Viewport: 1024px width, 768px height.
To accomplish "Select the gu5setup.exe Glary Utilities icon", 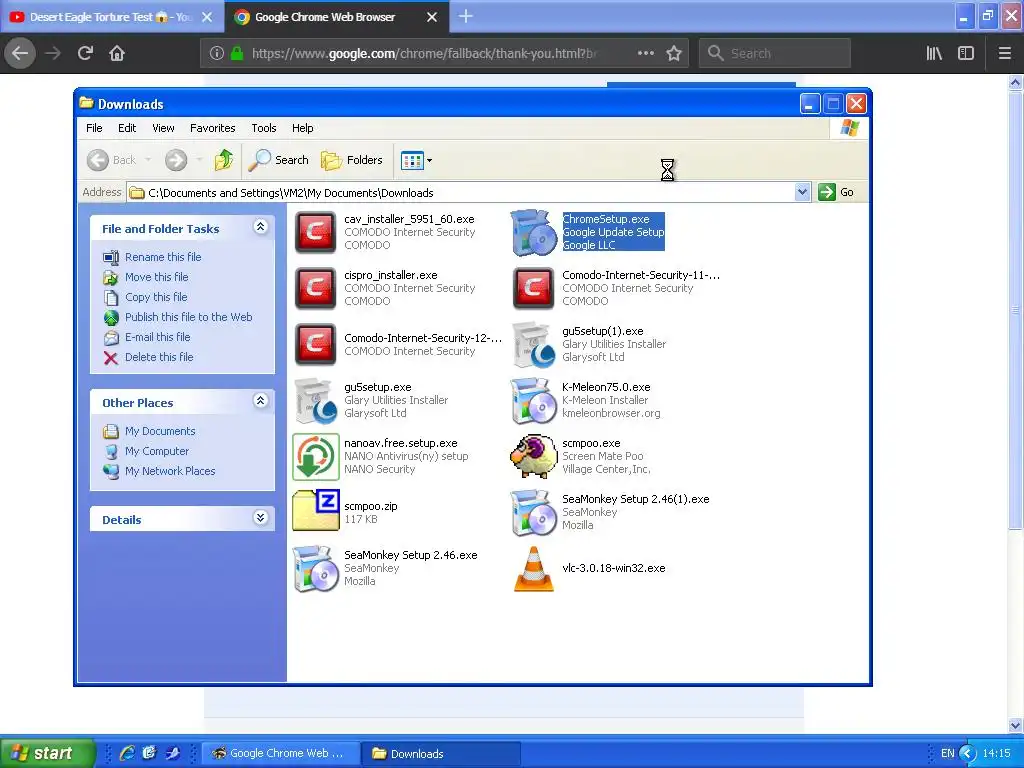I will (315, 400).
